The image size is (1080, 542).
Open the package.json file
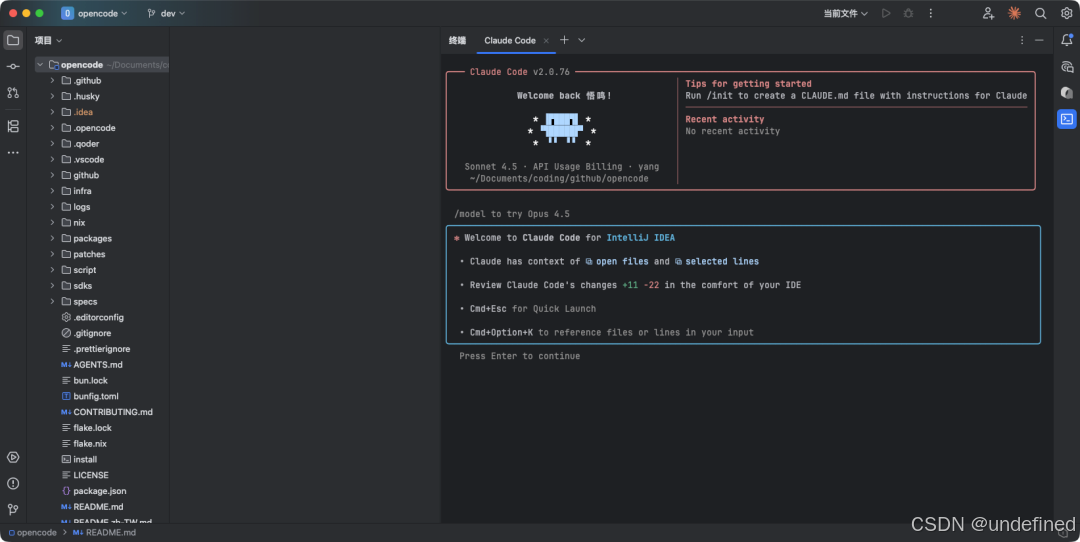(x=98, y=491)
